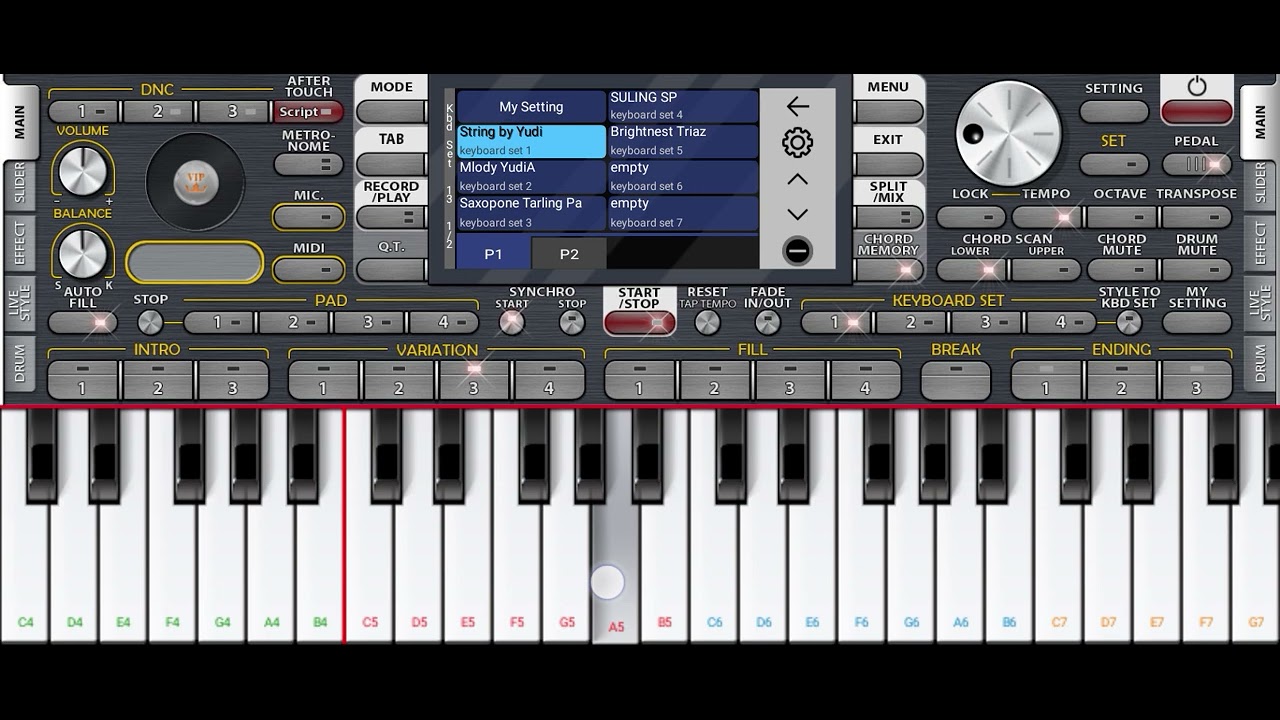Click the back arrow in display panel
The height and width of the screenshot is (720, 1280).
[x=797, y=106]
